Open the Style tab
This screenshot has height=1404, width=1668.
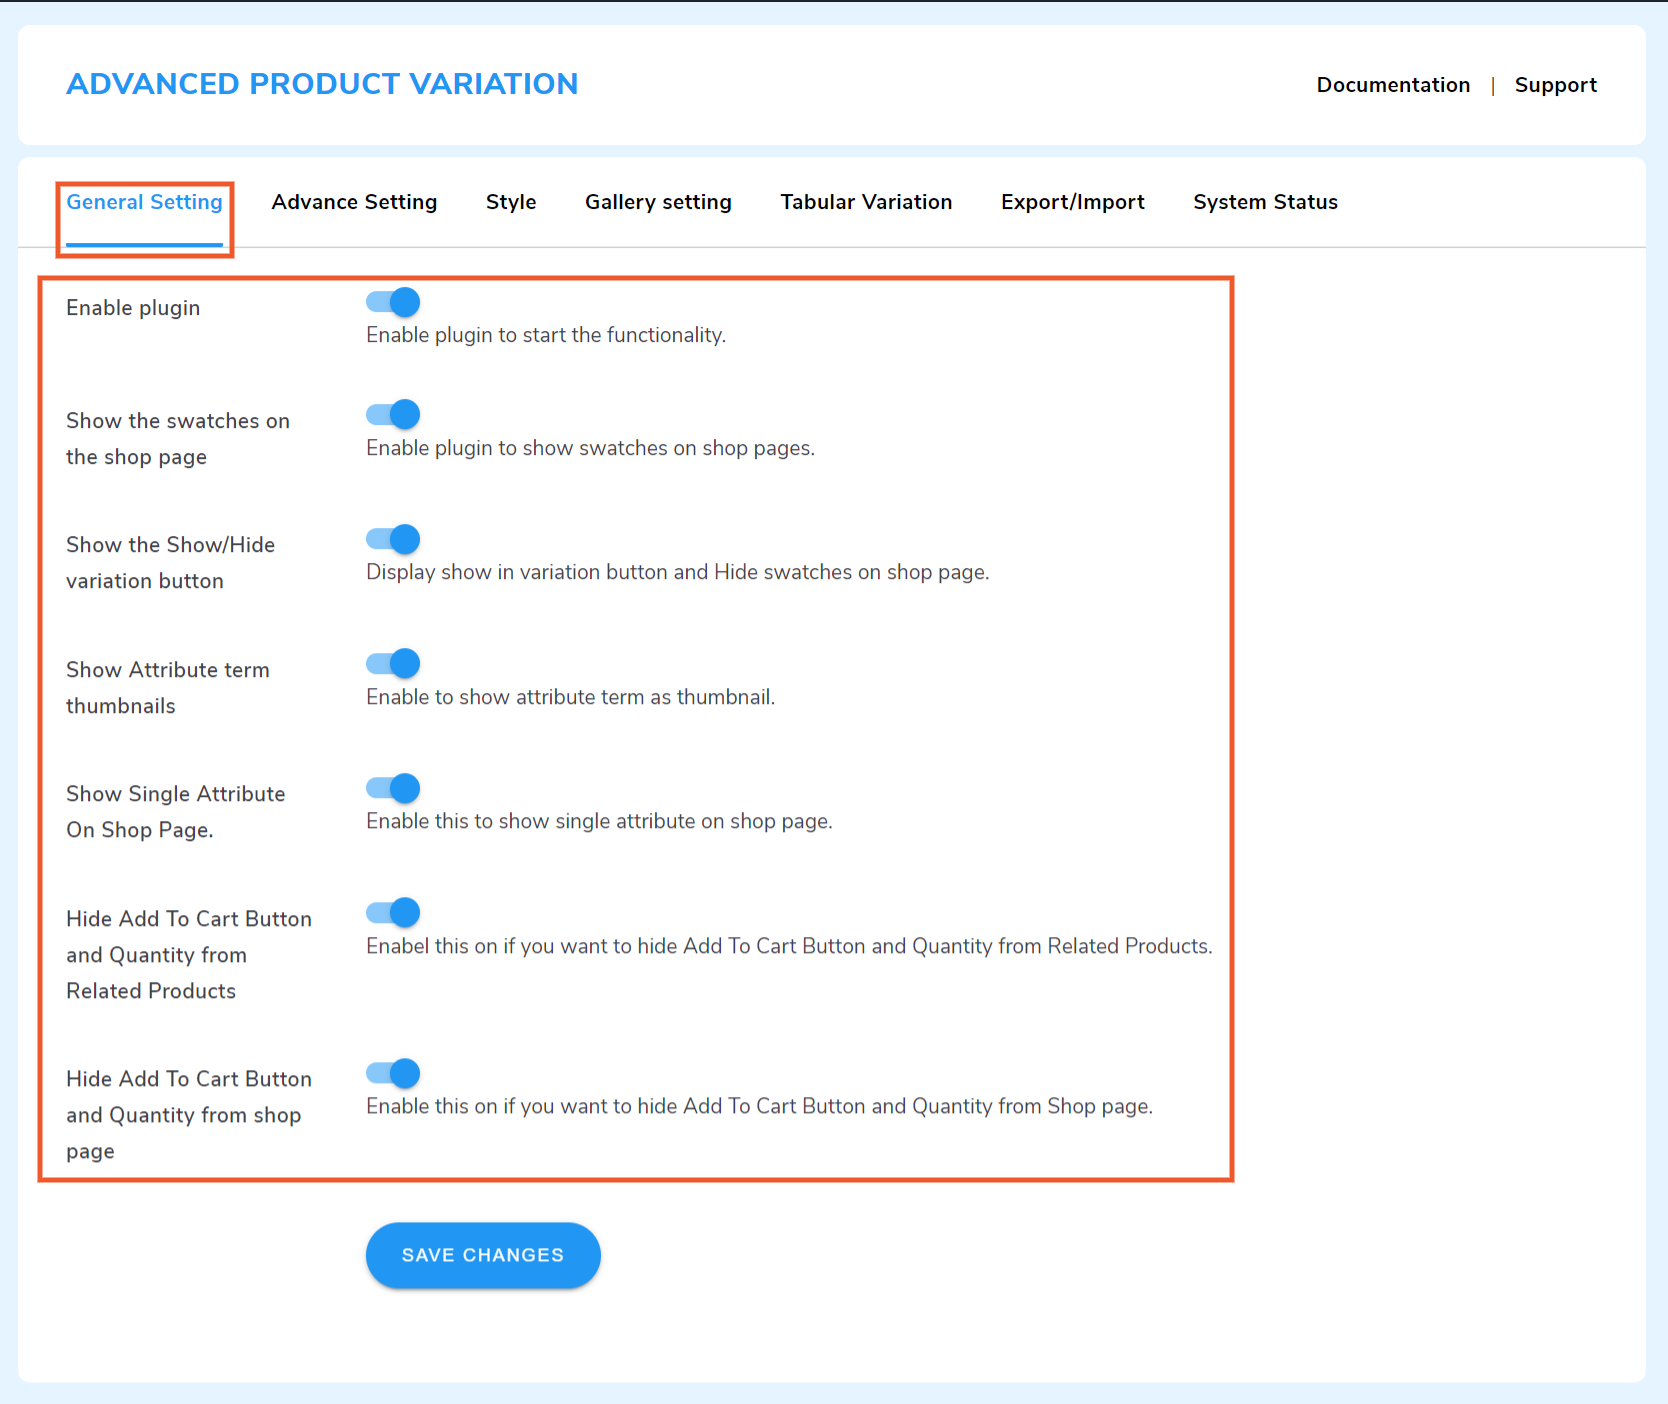coord(511,202)
